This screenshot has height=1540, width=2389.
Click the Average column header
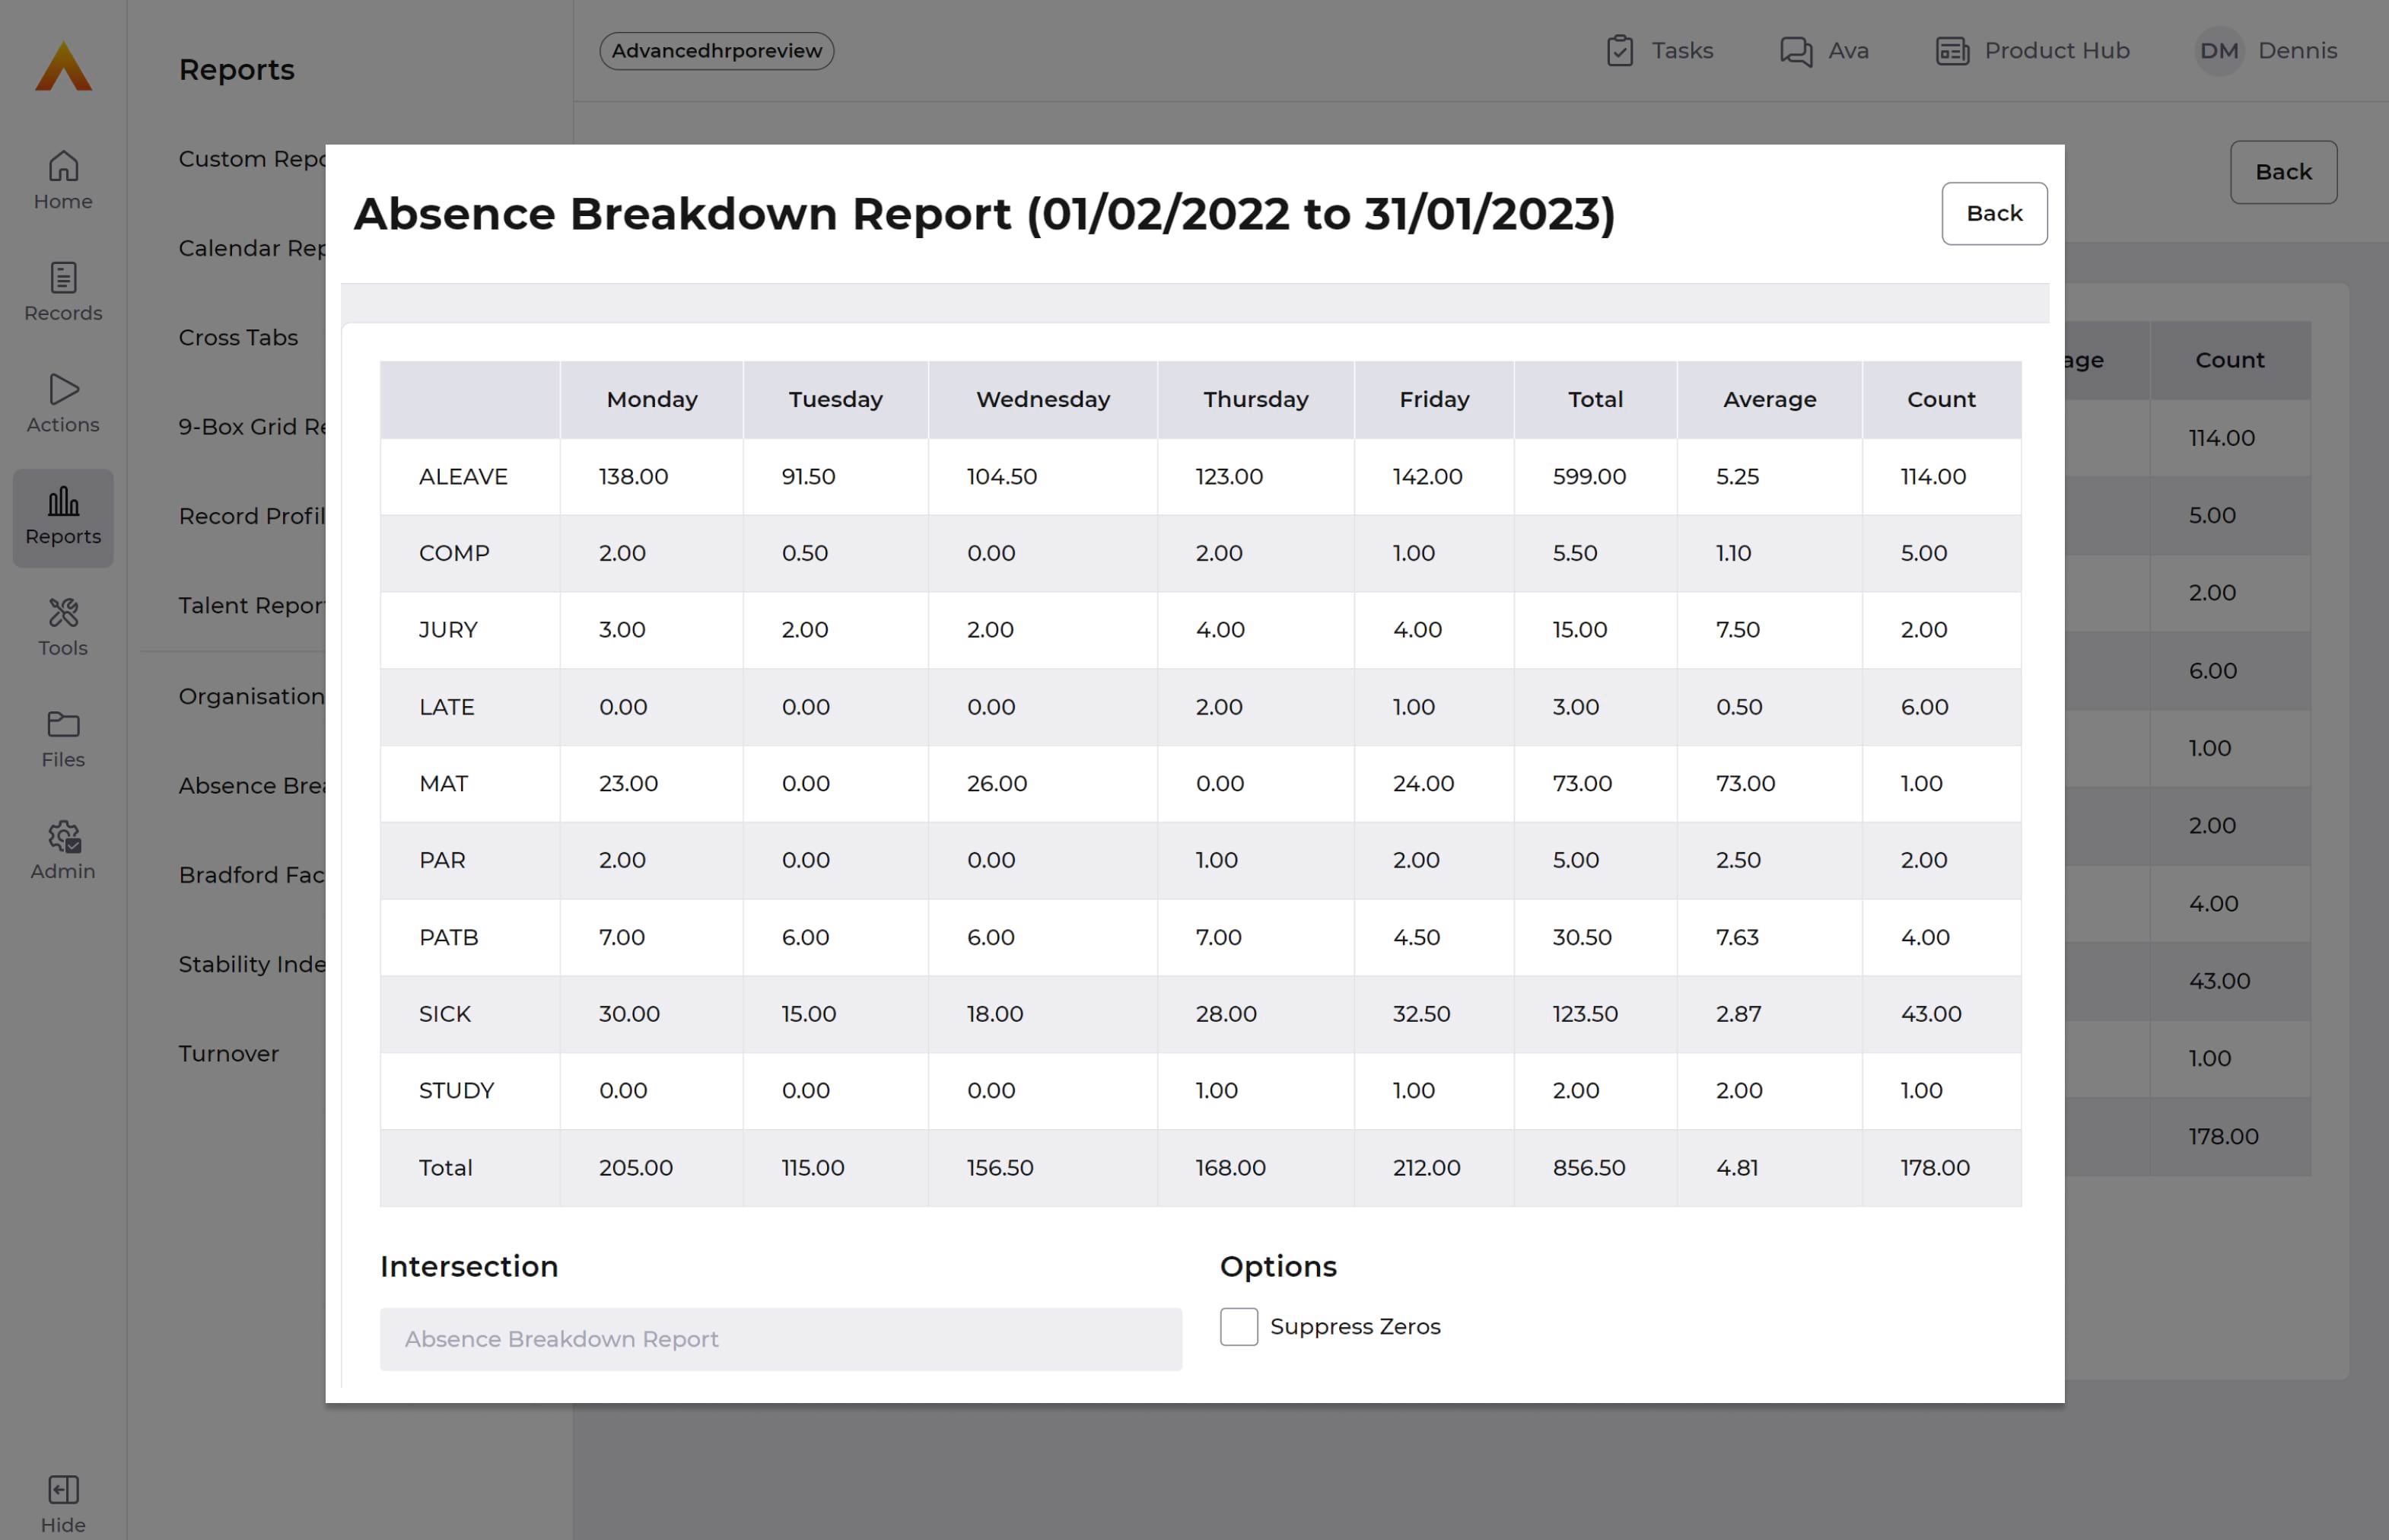click(1769, 399)
